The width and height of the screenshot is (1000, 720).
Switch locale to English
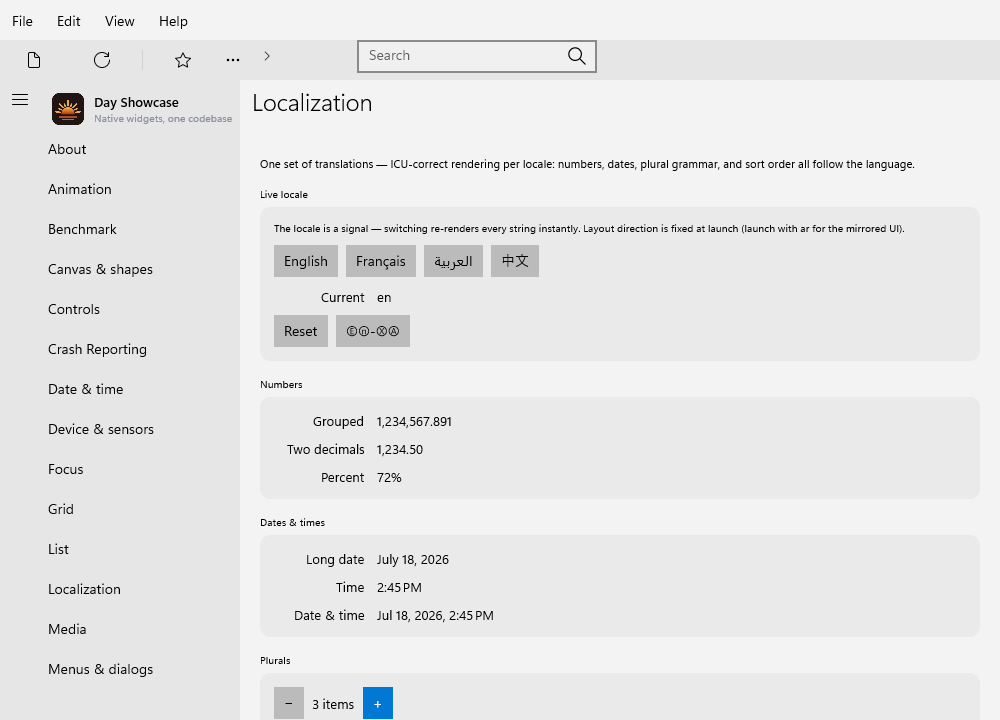305,261
